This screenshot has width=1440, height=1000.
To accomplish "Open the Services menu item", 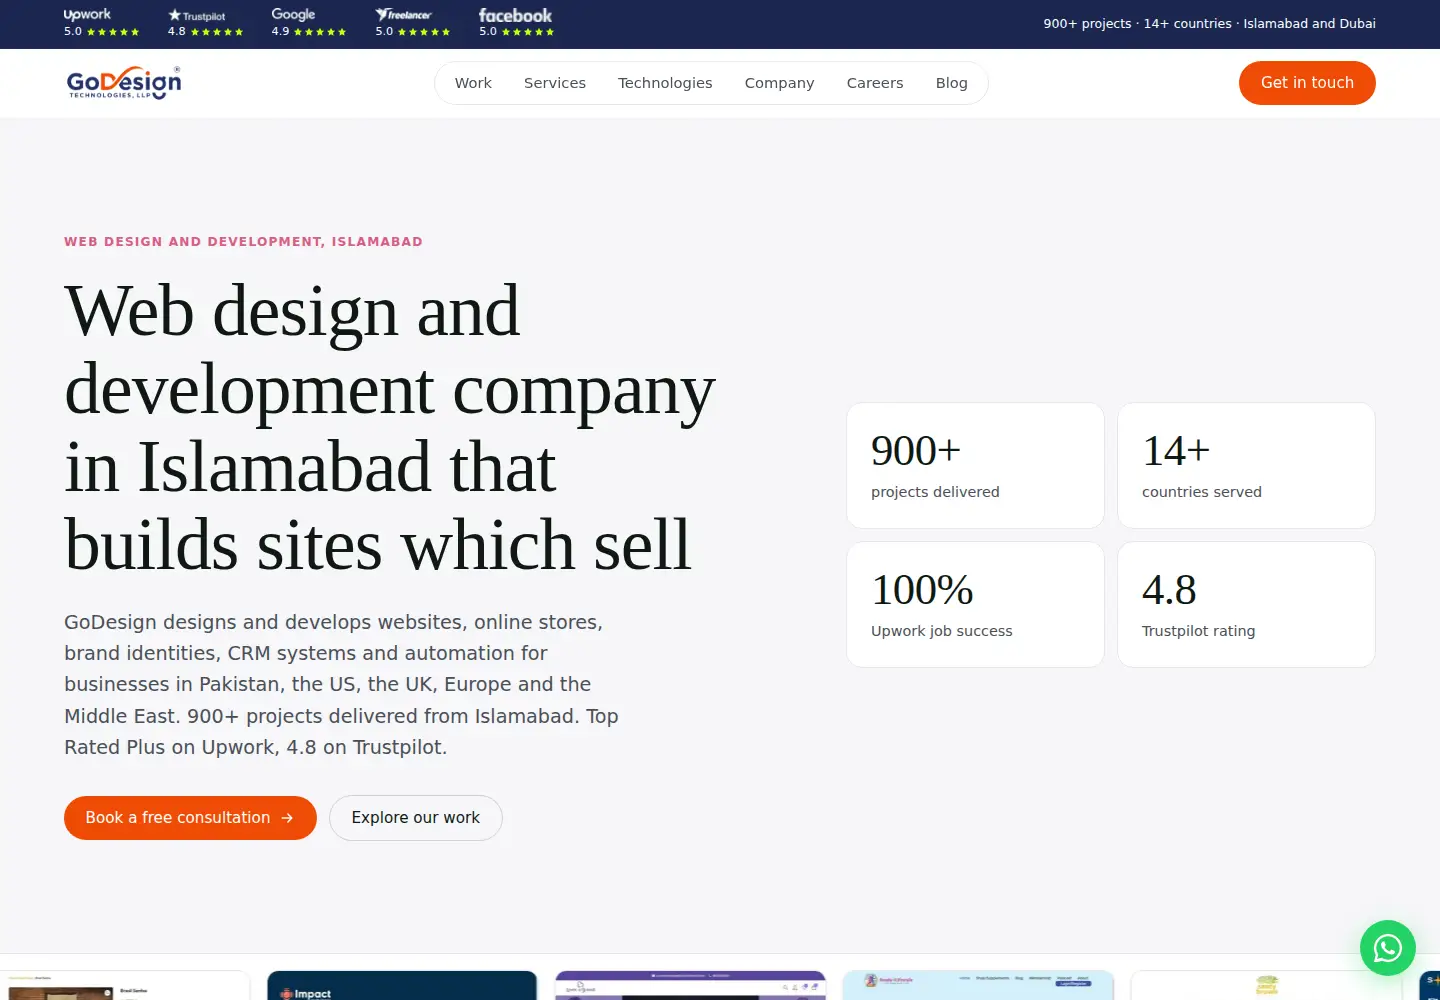I will tap(555, 83).
